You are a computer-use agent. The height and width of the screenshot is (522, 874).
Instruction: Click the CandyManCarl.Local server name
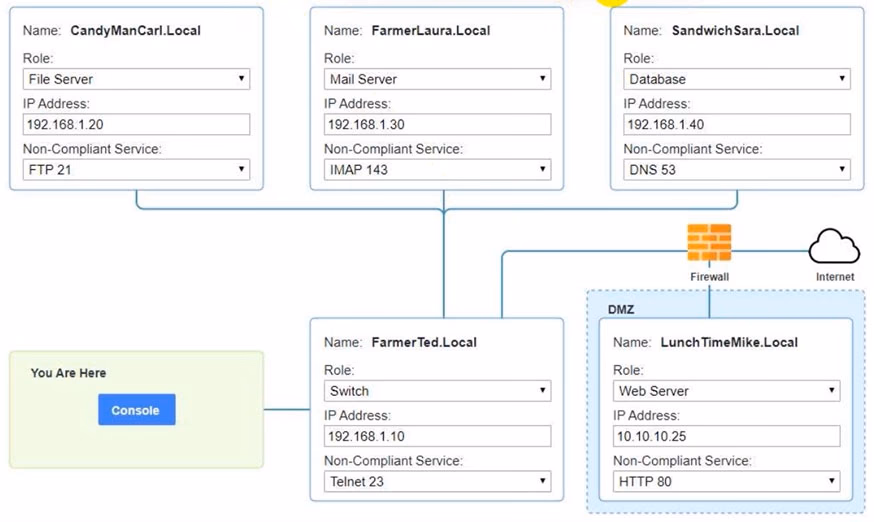135,31
